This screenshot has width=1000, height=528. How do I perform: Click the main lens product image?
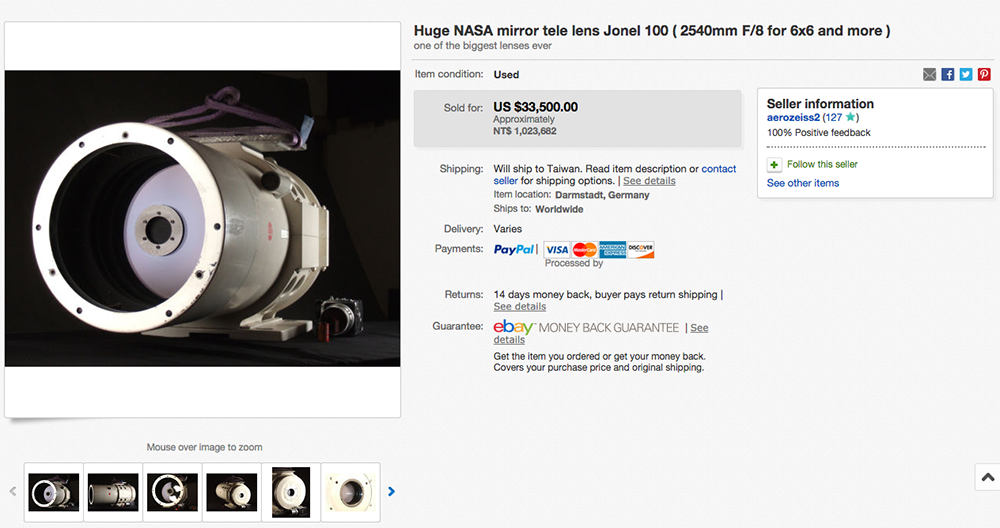click(202, 218)
